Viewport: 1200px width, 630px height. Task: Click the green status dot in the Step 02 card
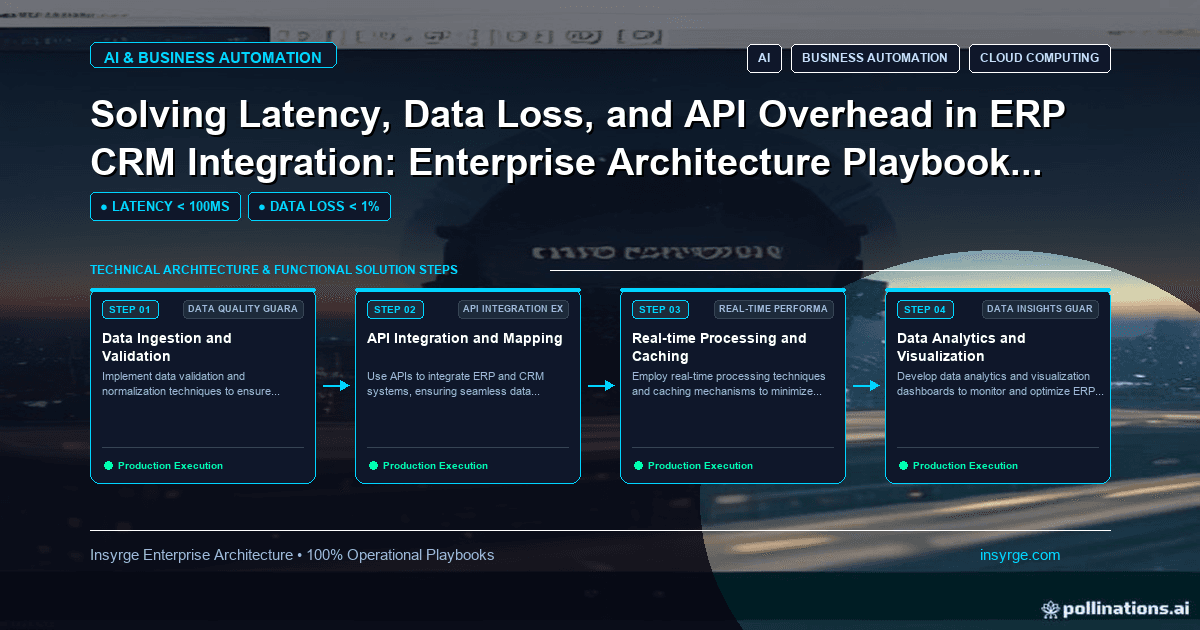pos(373,465)
